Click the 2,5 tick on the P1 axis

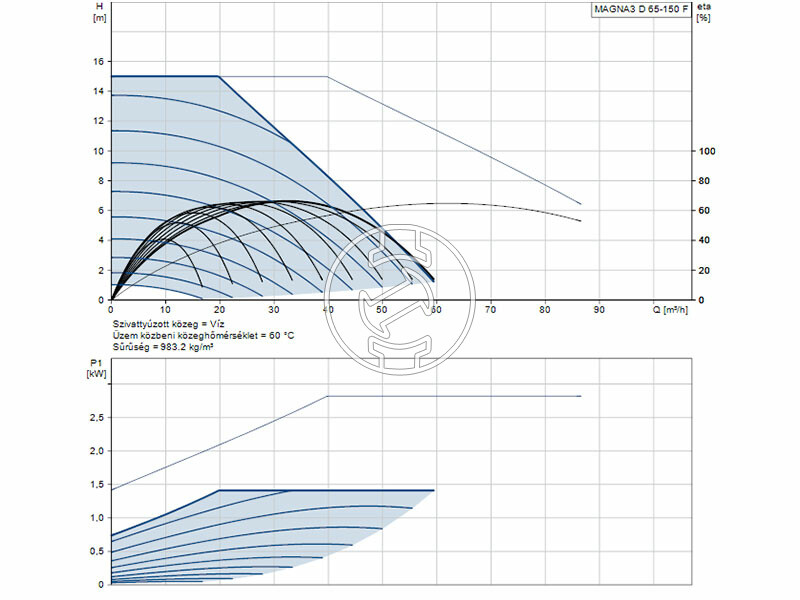point(97,418)
